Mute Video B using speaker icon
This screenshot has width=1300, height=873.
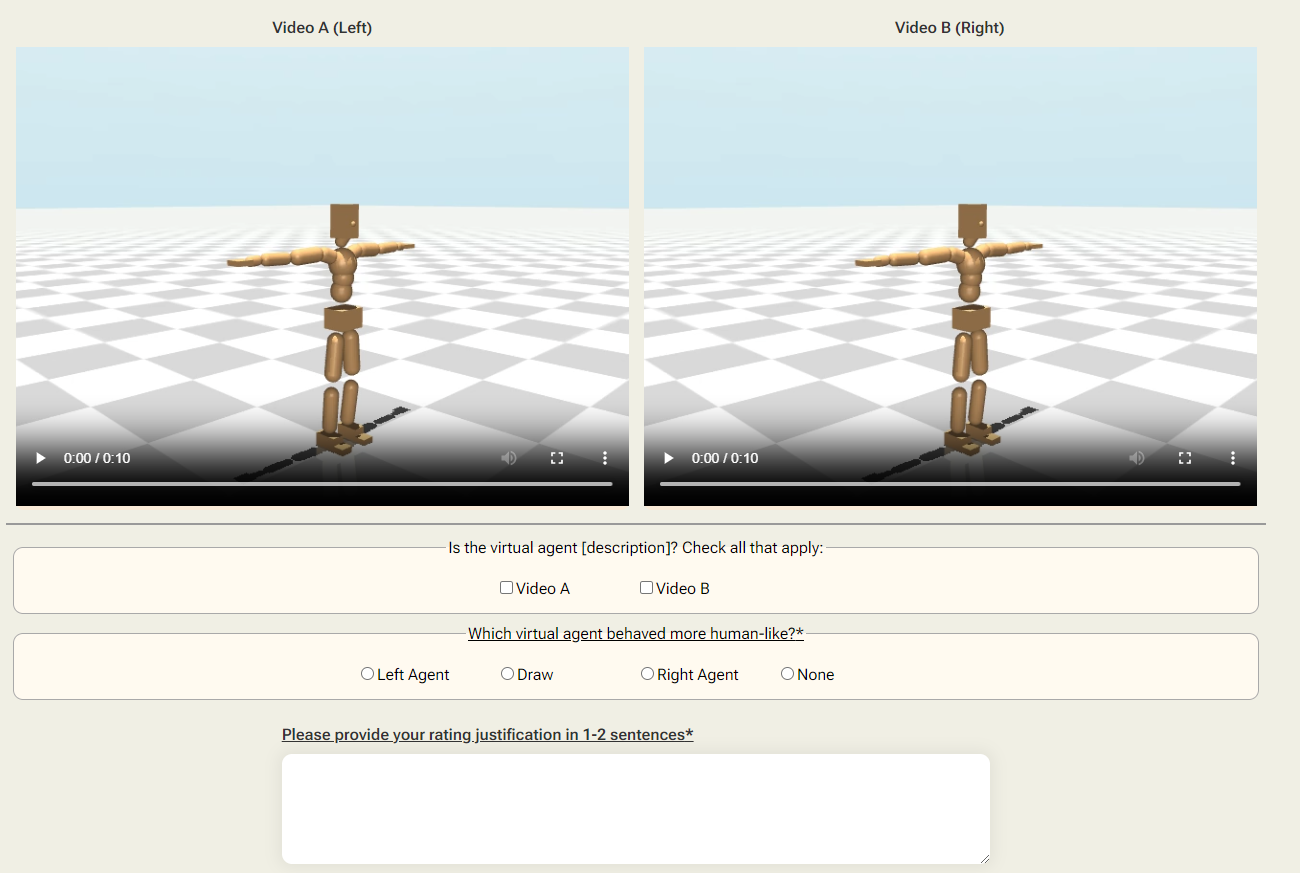click(1137, 458)
